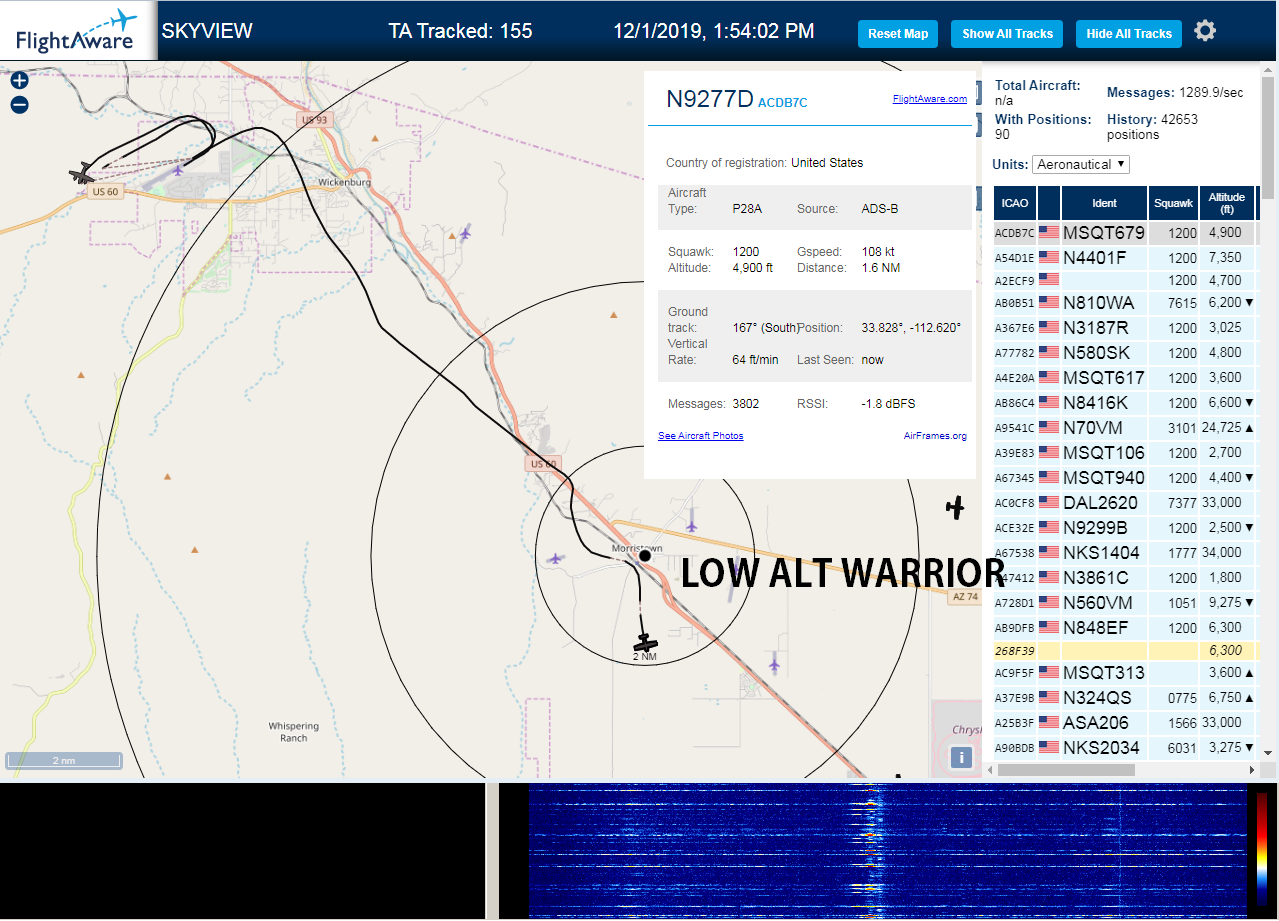Screen dimensions: 1279x921
Task: Click the US flag in the N70VM row
Action: click(x=1049, y=427)
